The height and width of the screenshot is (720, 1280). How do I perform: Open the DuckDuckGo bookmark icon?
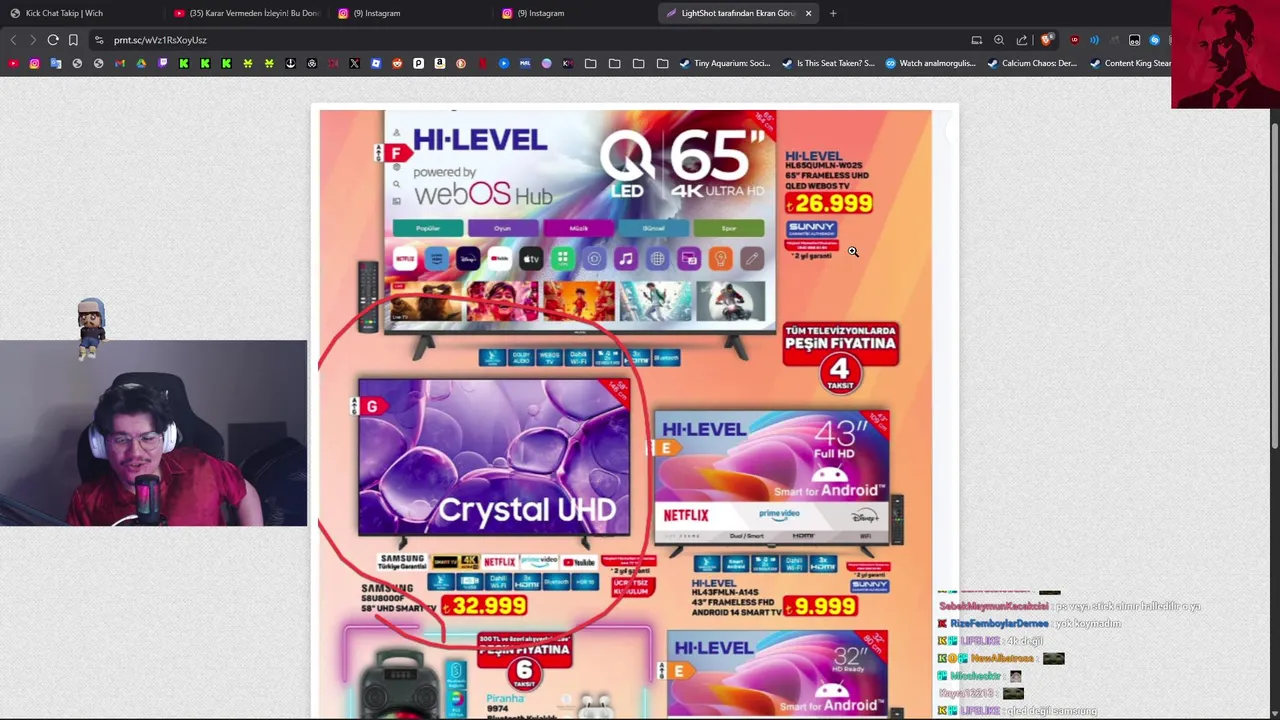(461, 63)
